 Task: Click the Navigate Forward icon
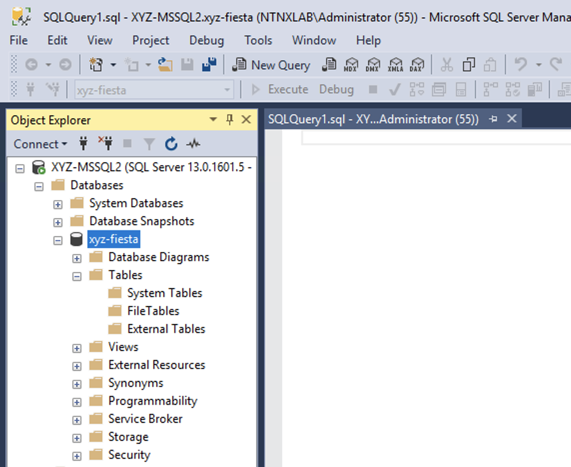pos(65,65)
